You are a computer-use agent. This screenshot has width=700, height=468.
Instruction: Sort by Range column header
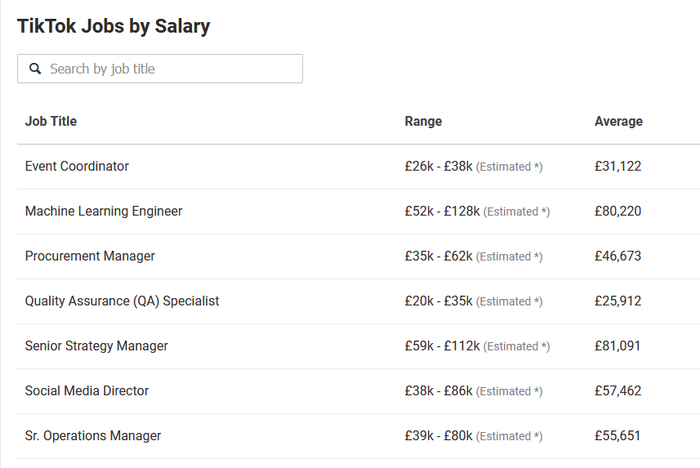point(423,122)
